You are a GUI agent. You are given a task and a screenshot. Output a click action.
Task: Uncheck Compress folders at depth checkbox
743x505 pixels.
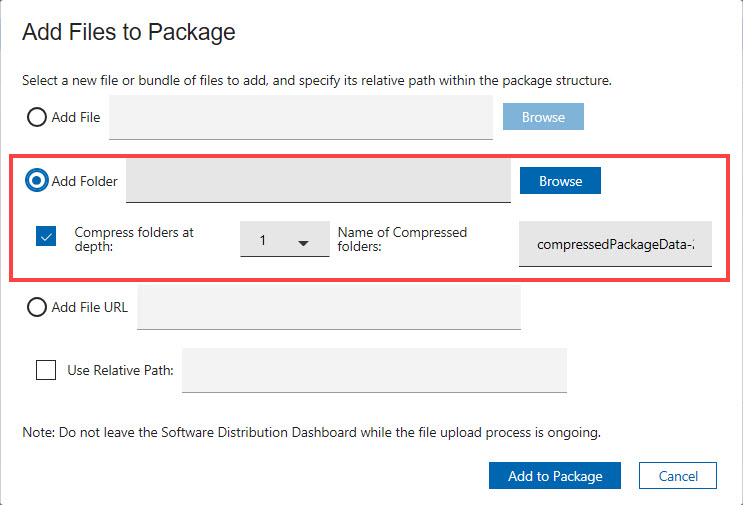[x=46, y=236]
